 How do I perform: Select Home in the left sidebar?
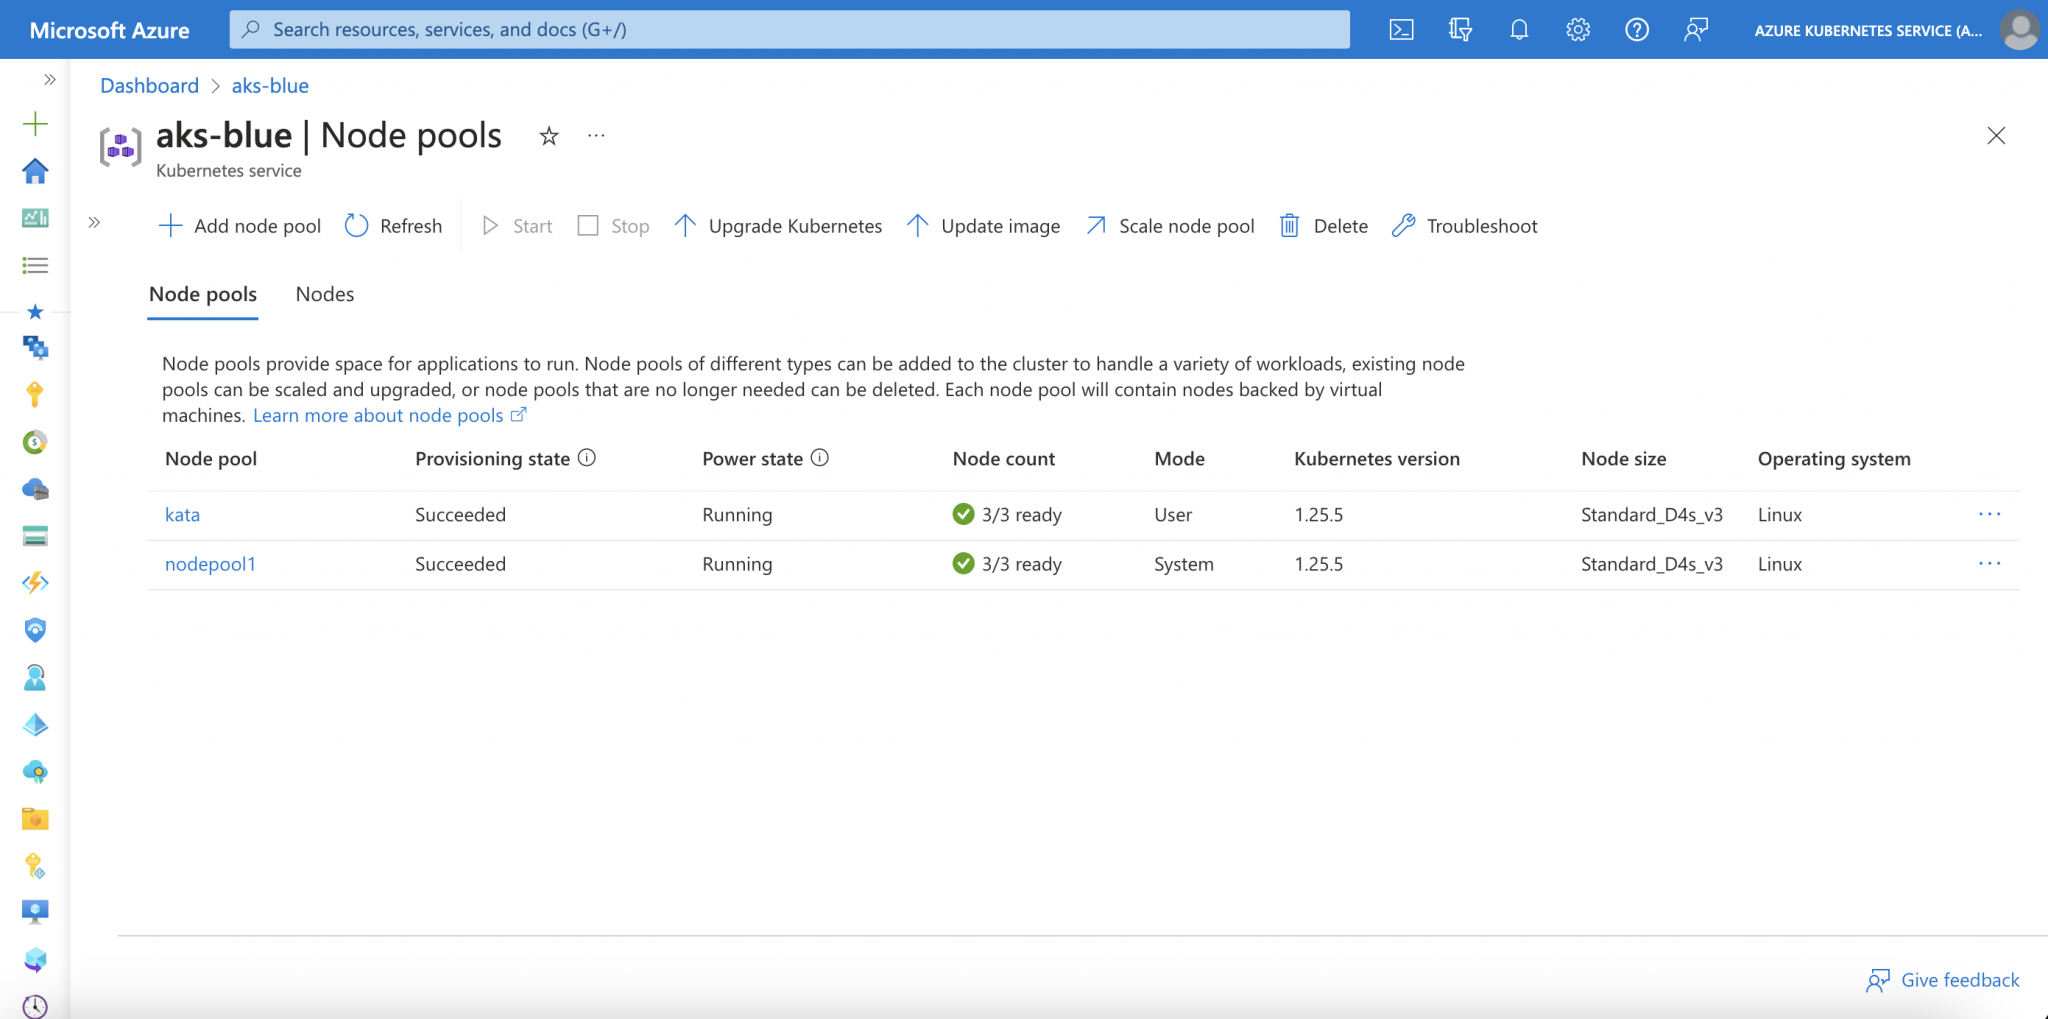click(x=35, y=171)
